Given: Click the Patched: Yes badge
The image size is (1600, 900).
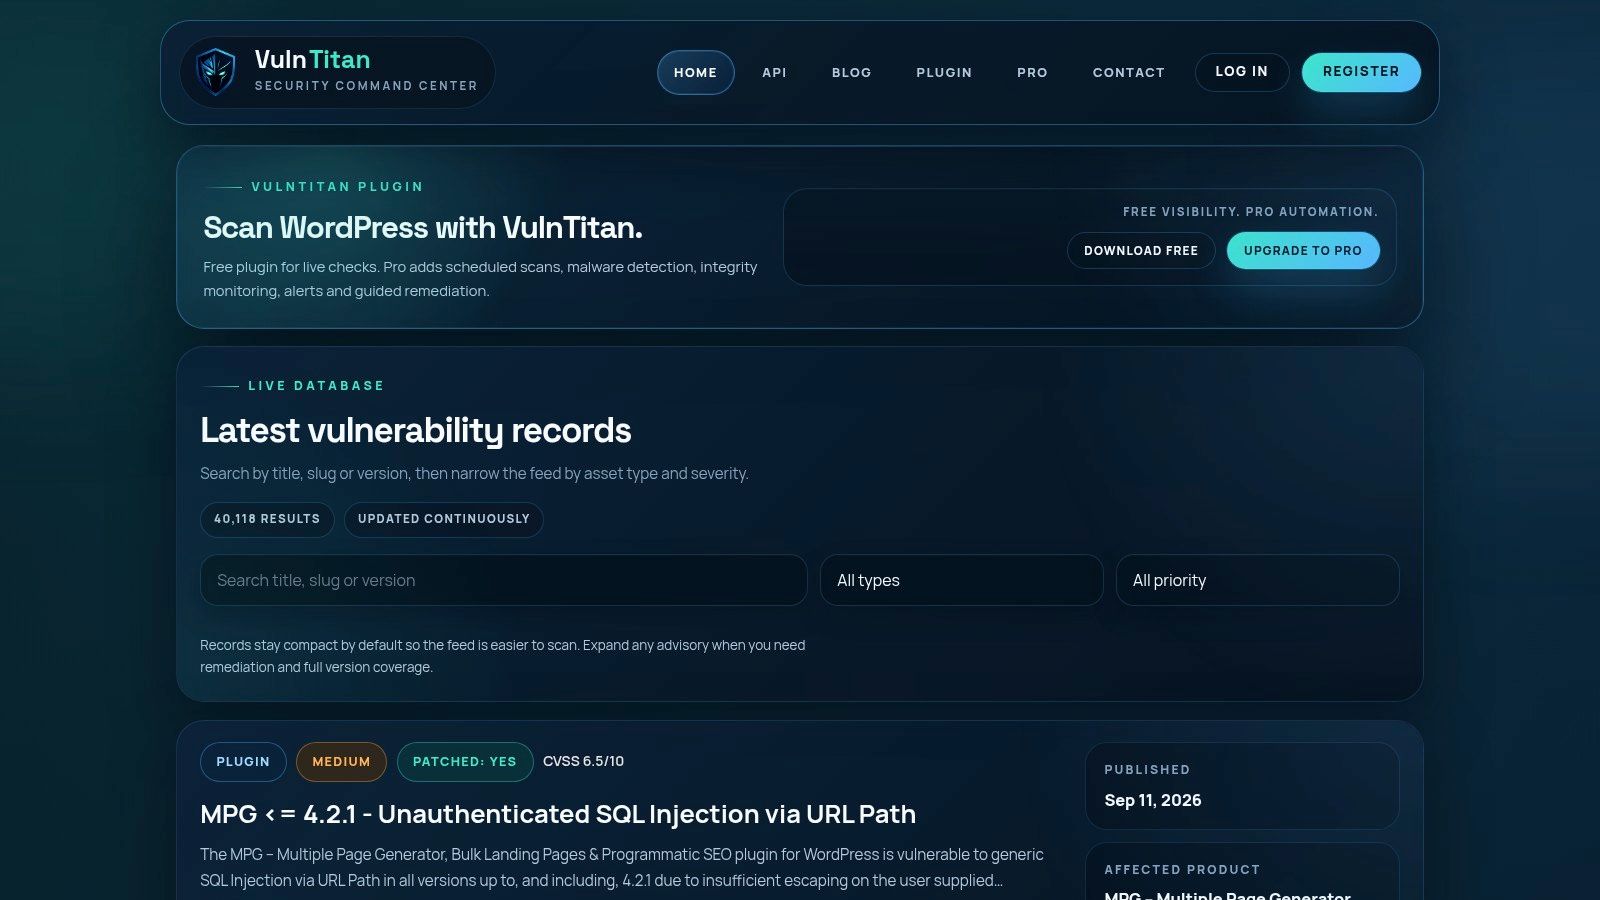Looking at the screenshot, I should pos(465,762).
